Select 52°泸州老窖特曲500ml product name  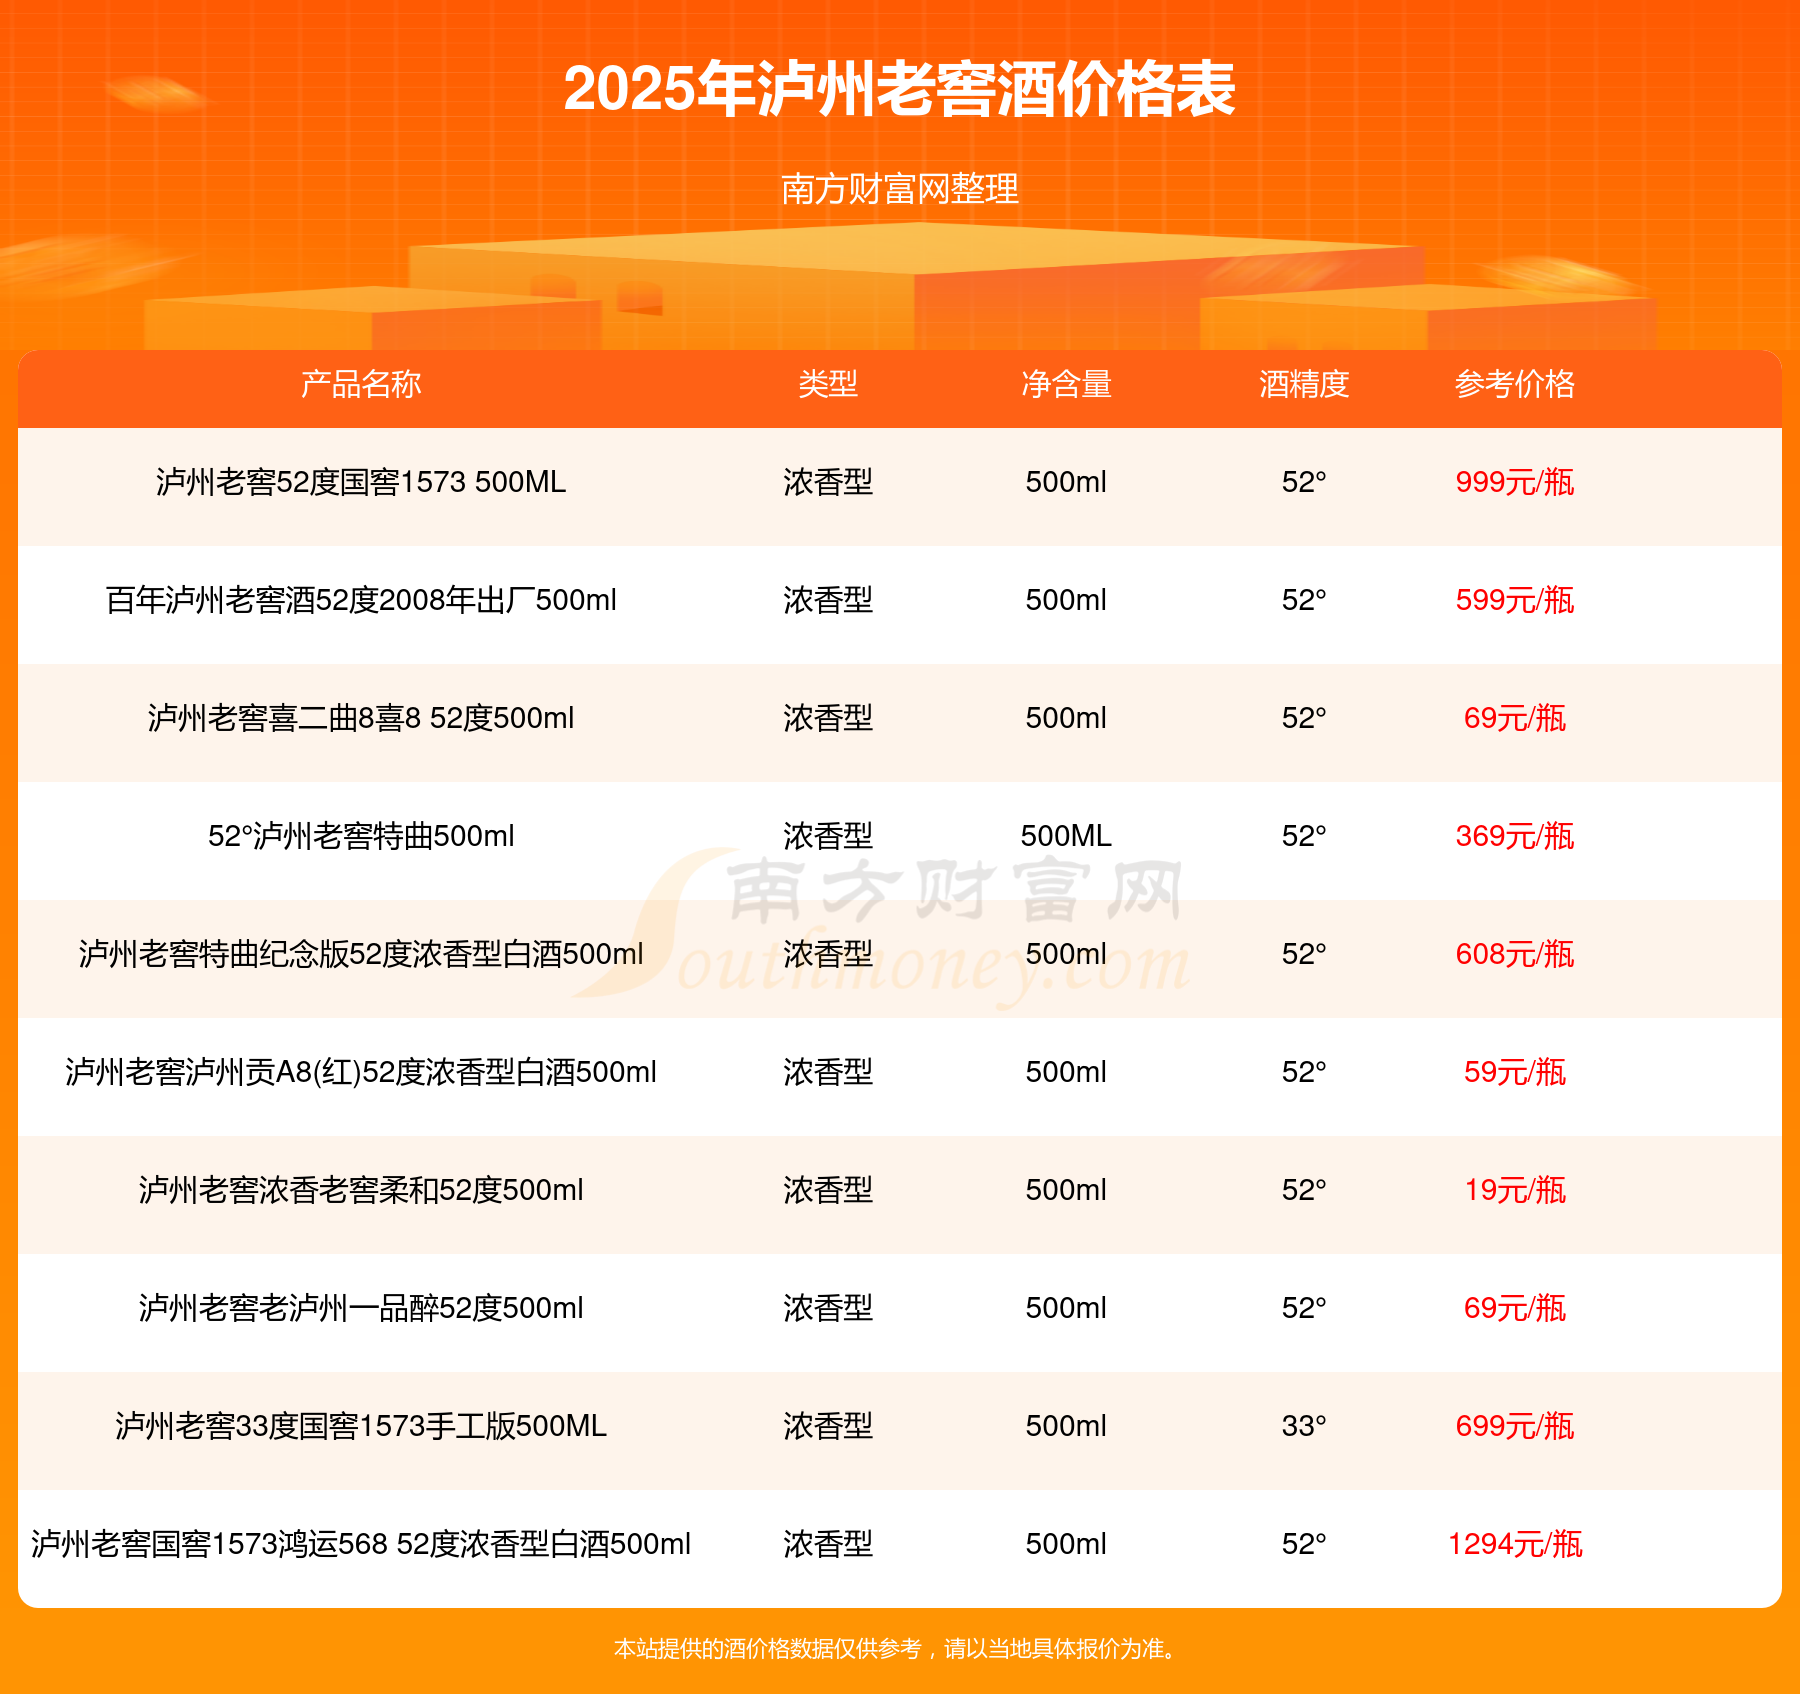pyautogui.click(x=361, y=836)
